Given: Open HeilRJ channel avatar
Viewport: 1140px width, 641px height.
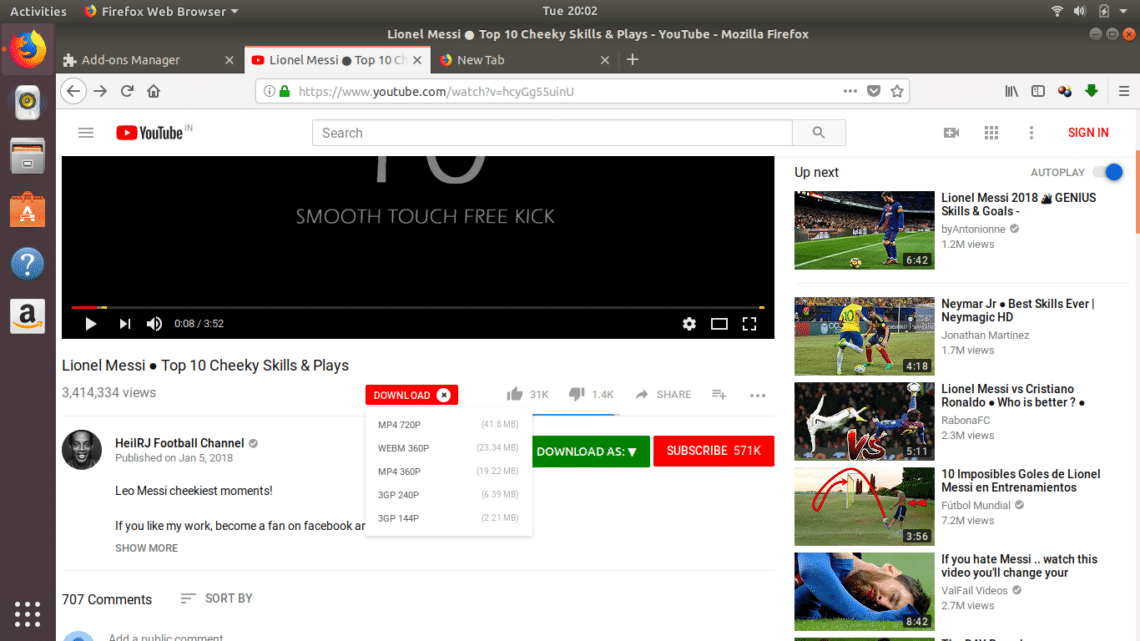Looking at the screenshot, I should 81,449.
